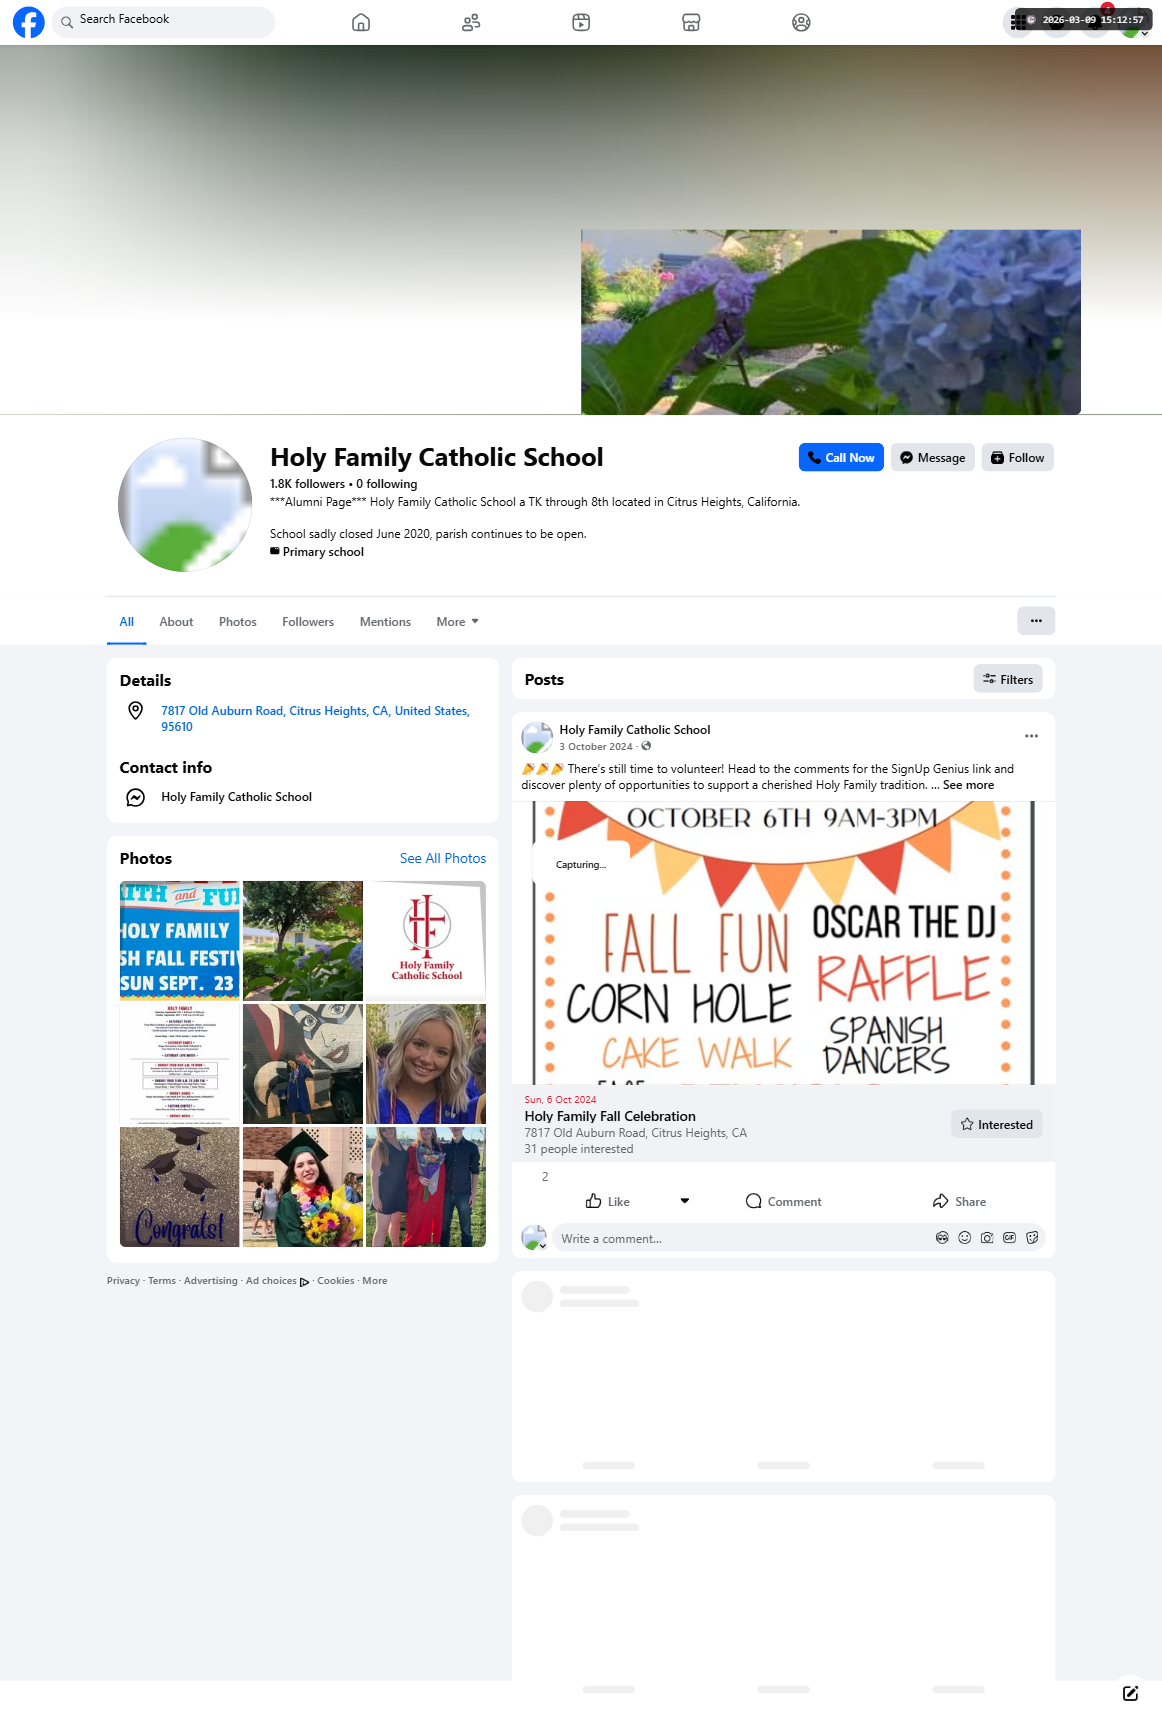Add a GIF to the comment
This screenshot has width=1162, height=1725.
click(x=1009, y=1238)
